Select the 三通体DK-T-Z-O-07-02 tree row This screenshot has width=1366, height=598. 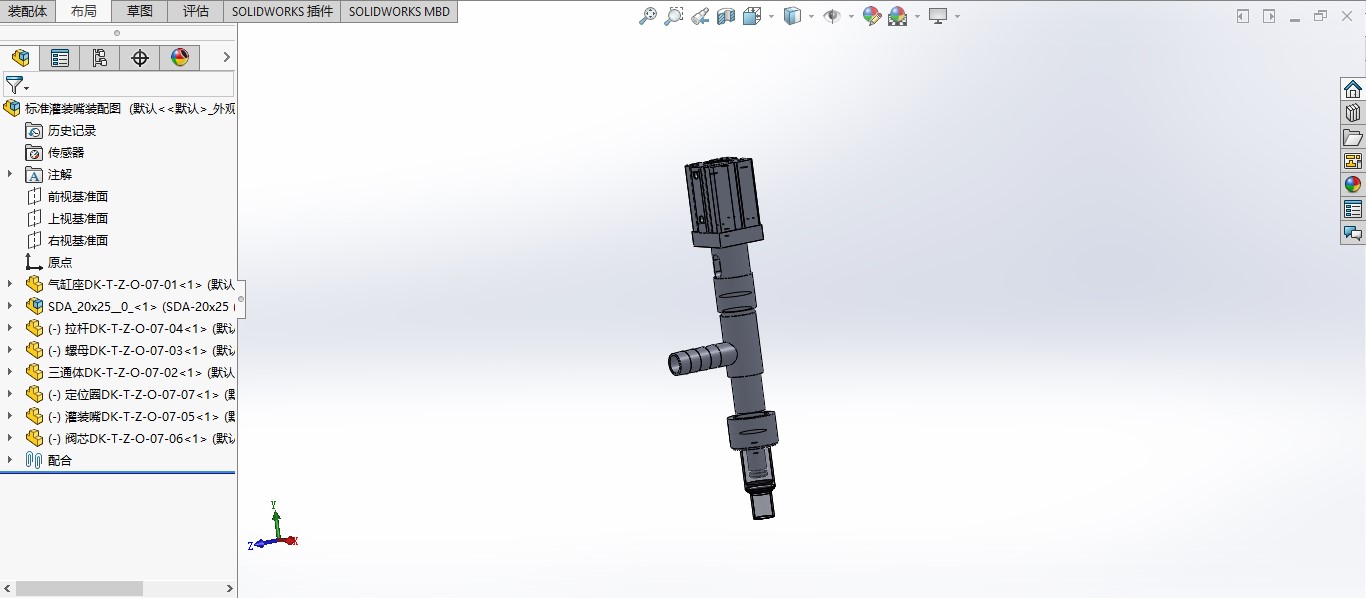click(130, 372)
